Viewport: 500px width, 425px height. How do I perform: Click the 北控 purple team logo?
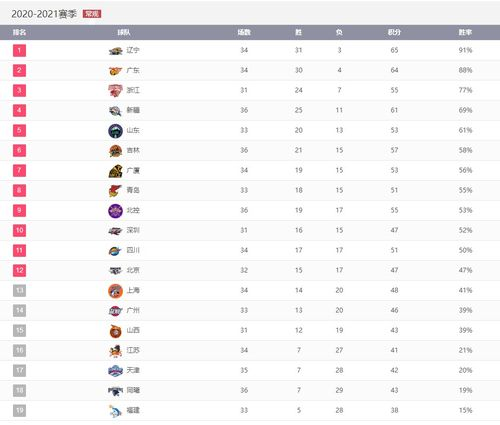[x=115, y=211]
